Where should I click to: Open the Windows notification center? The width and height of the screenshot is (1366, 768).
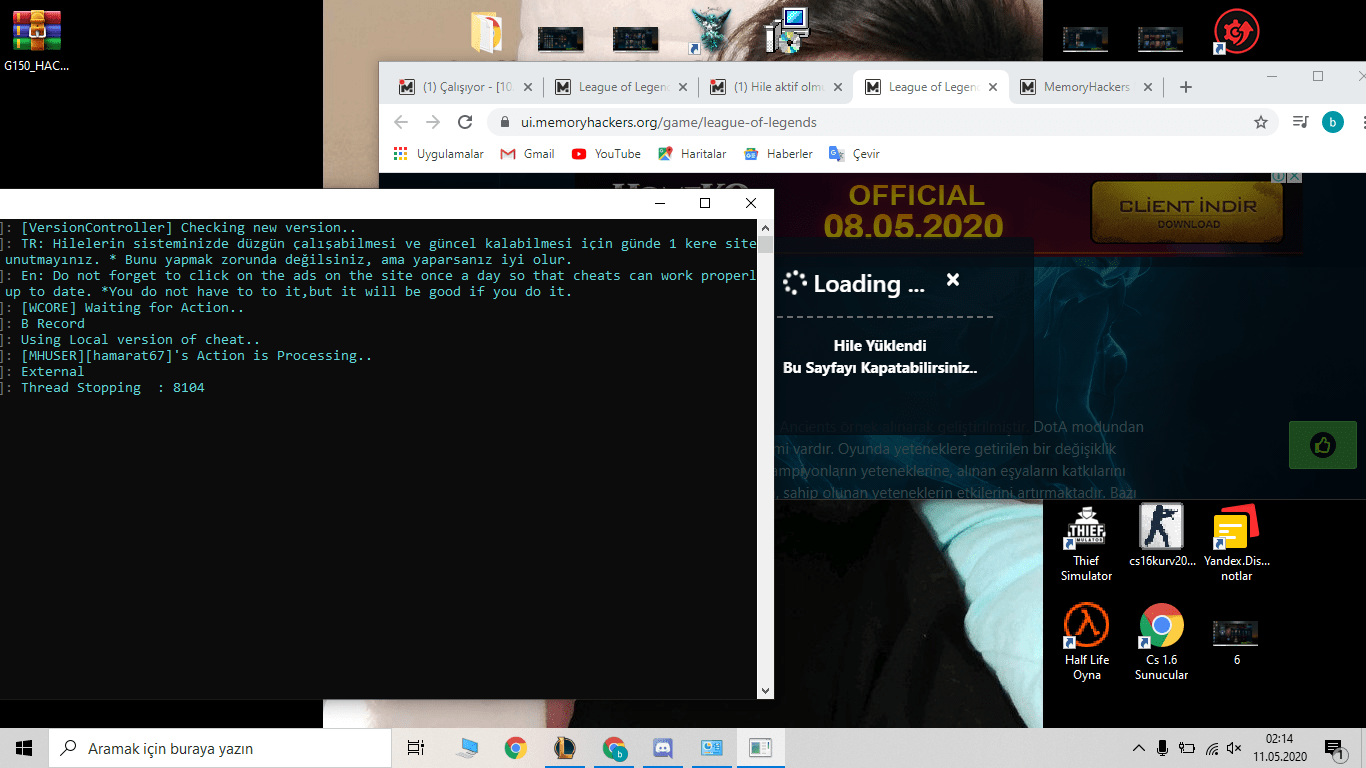click(1333, 748)
